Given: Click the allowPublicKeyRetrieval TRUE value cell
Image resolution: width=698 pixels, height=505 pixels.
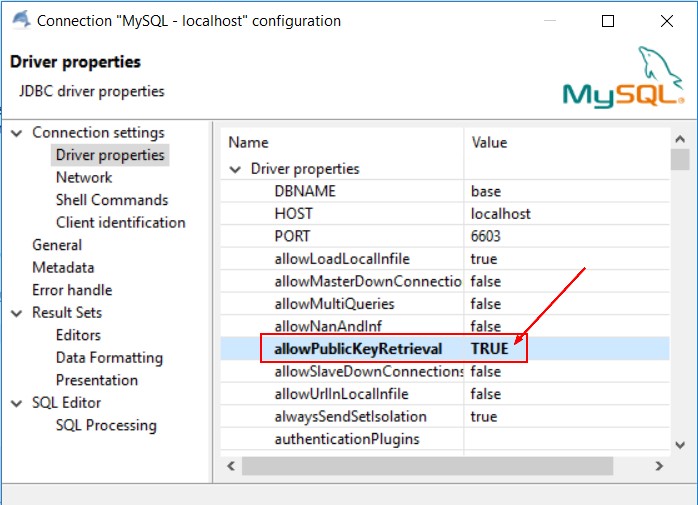Looking at the screenshot, I should [490, 349].
